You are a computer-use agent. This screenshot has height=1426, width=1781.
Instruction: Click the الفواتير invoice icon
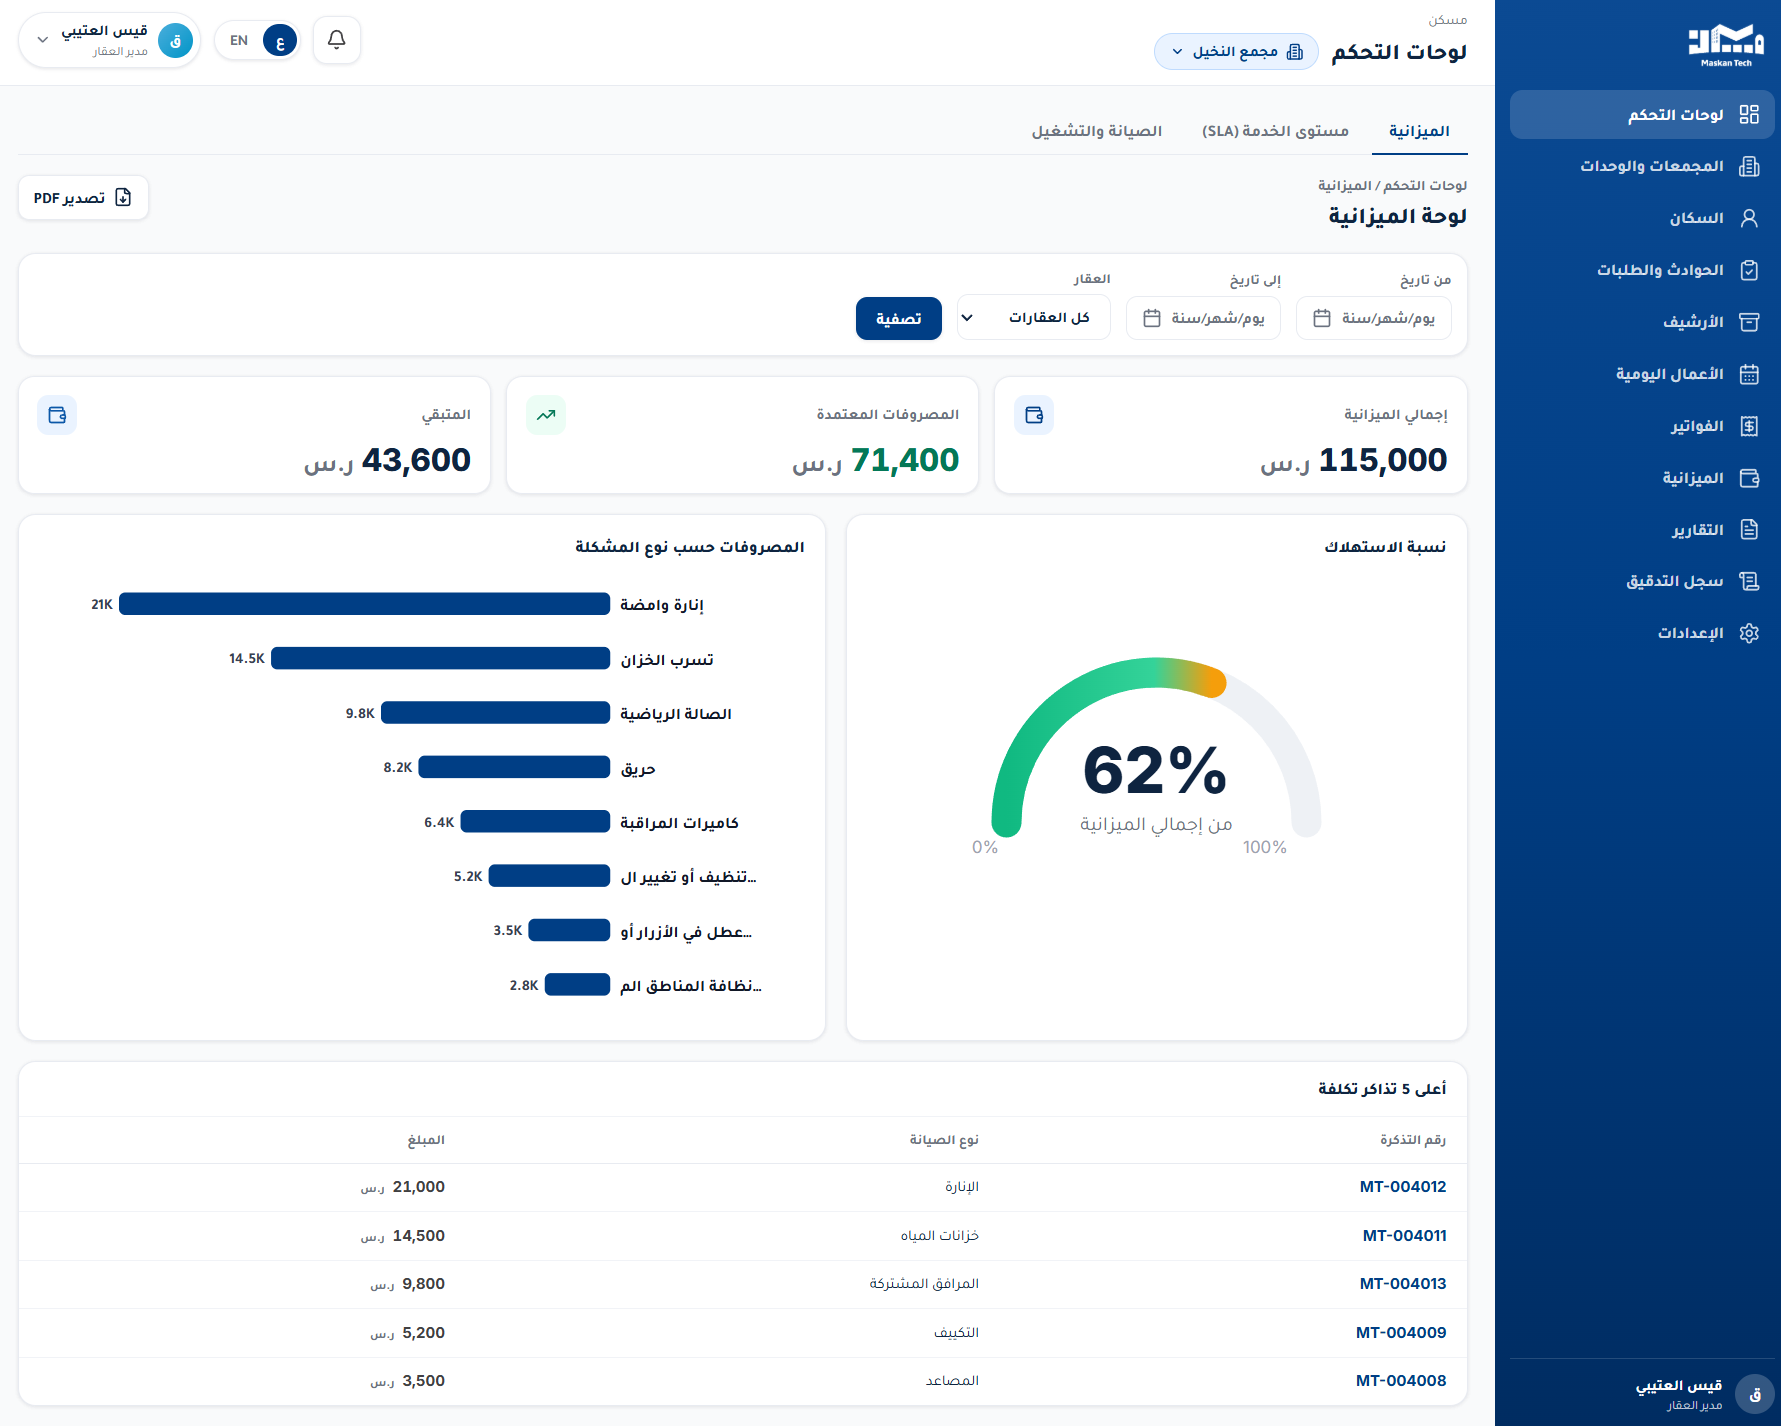[x=1749, y=426]
